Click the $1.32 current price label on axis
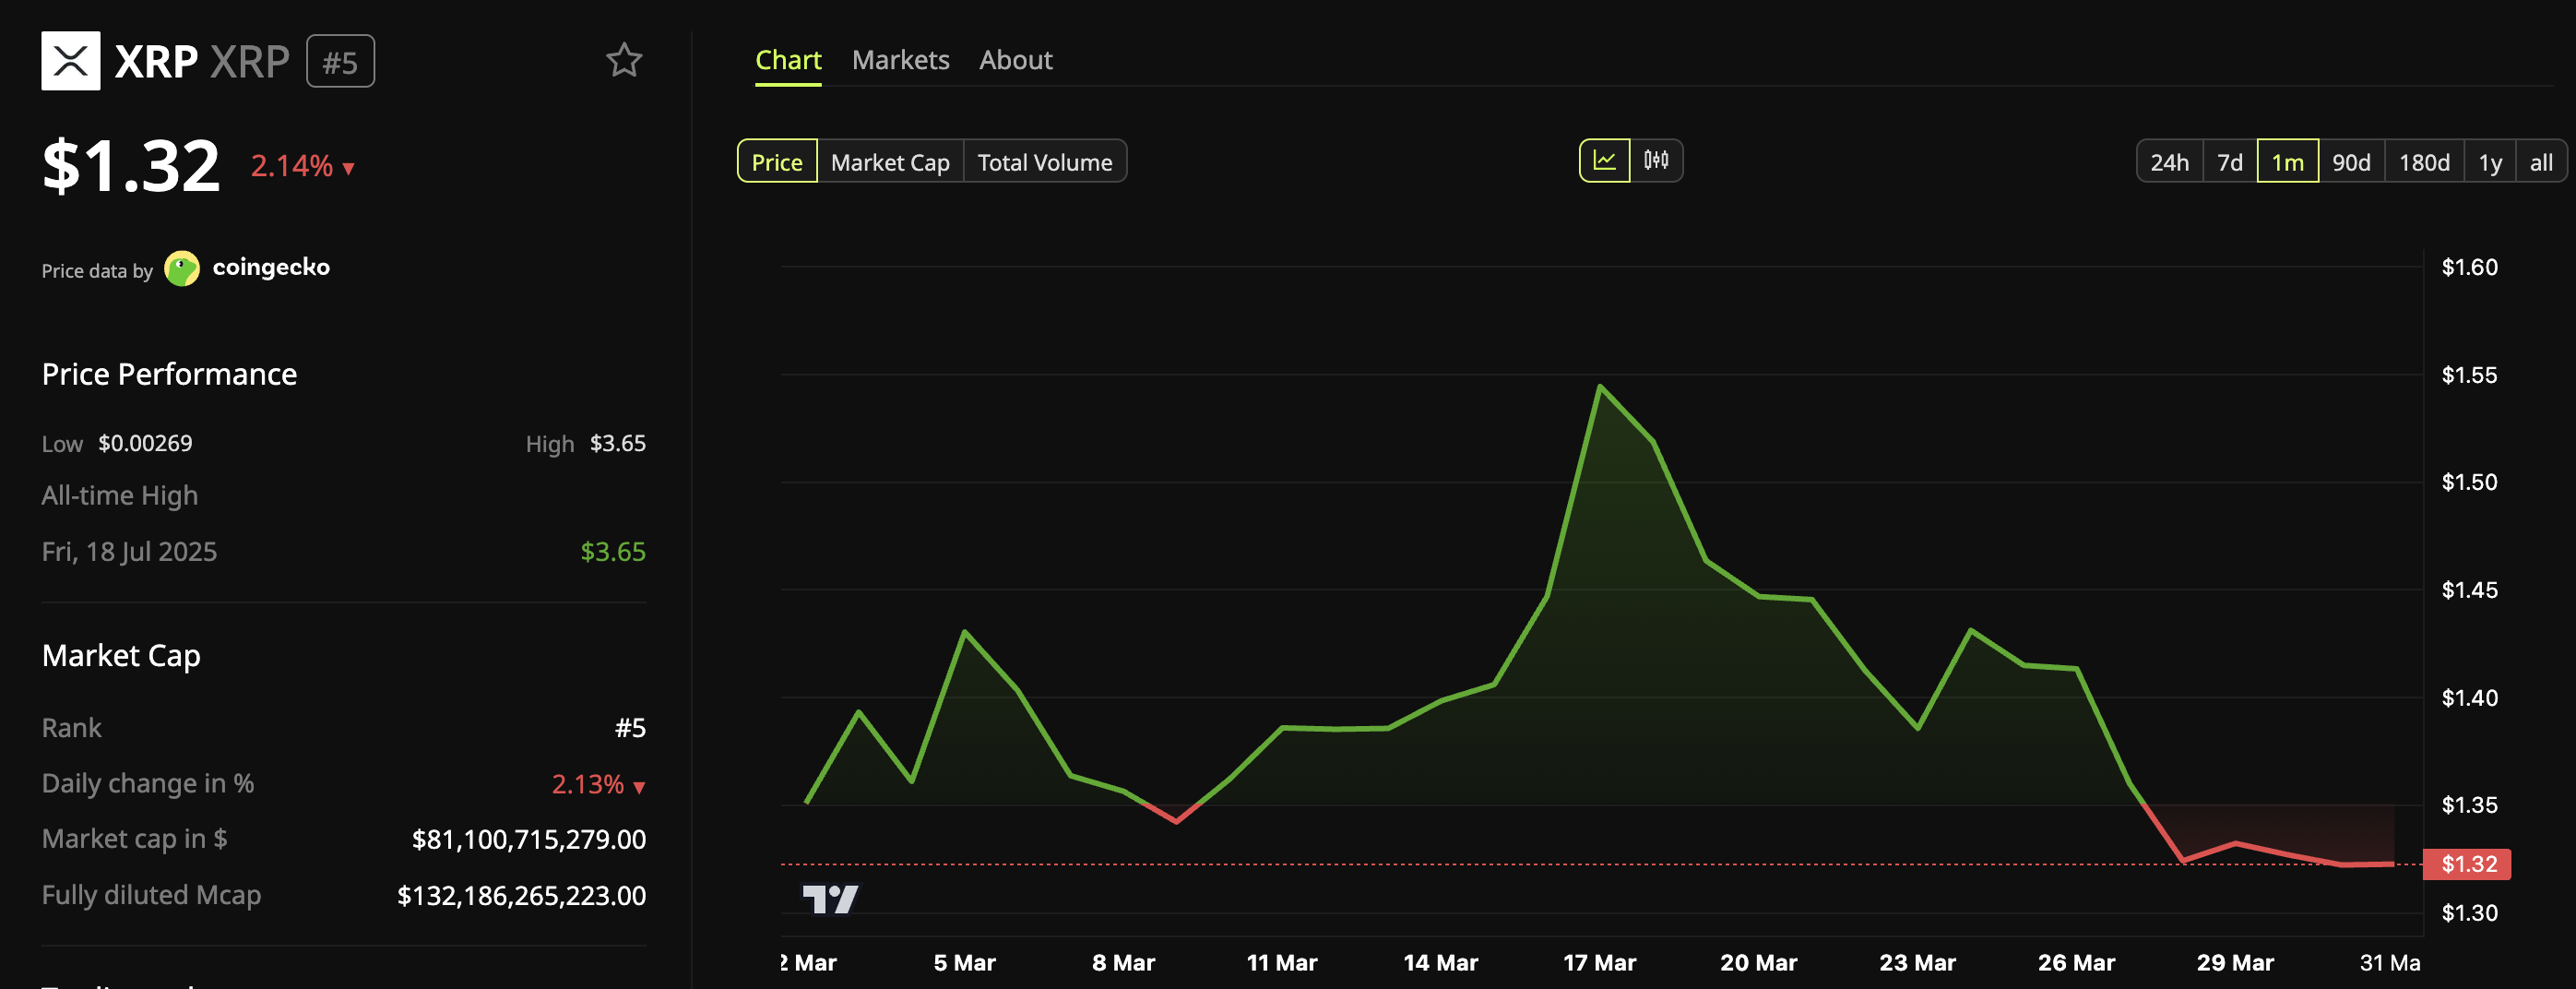 click(x=2467, y=864)
